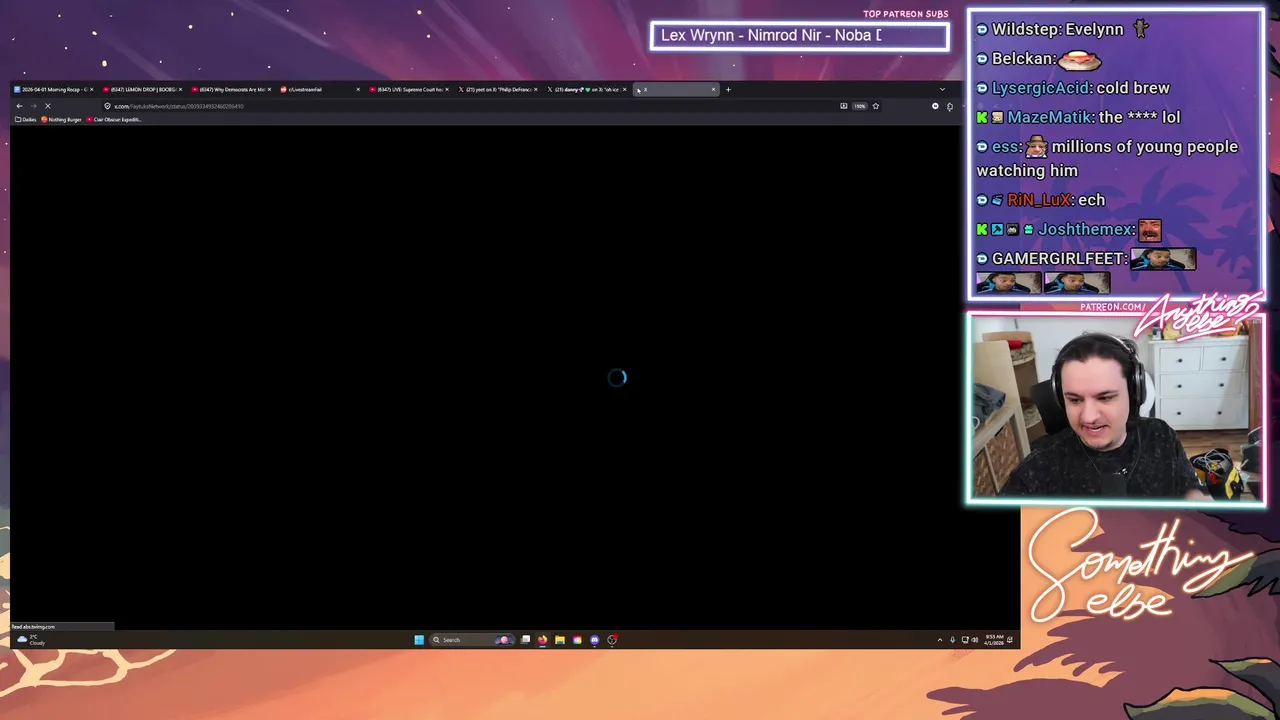Open the LIVE: Supreme Court tab
Viewport: 1280px width, 720px height.
coord(407,90)
